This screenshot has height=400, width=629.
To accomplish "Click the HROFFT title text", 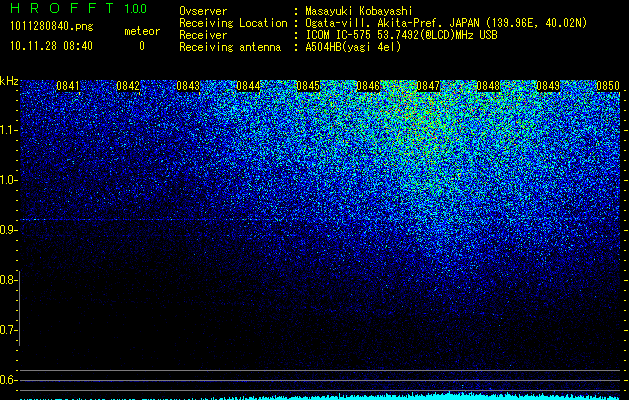I will (x=62, y=8).
